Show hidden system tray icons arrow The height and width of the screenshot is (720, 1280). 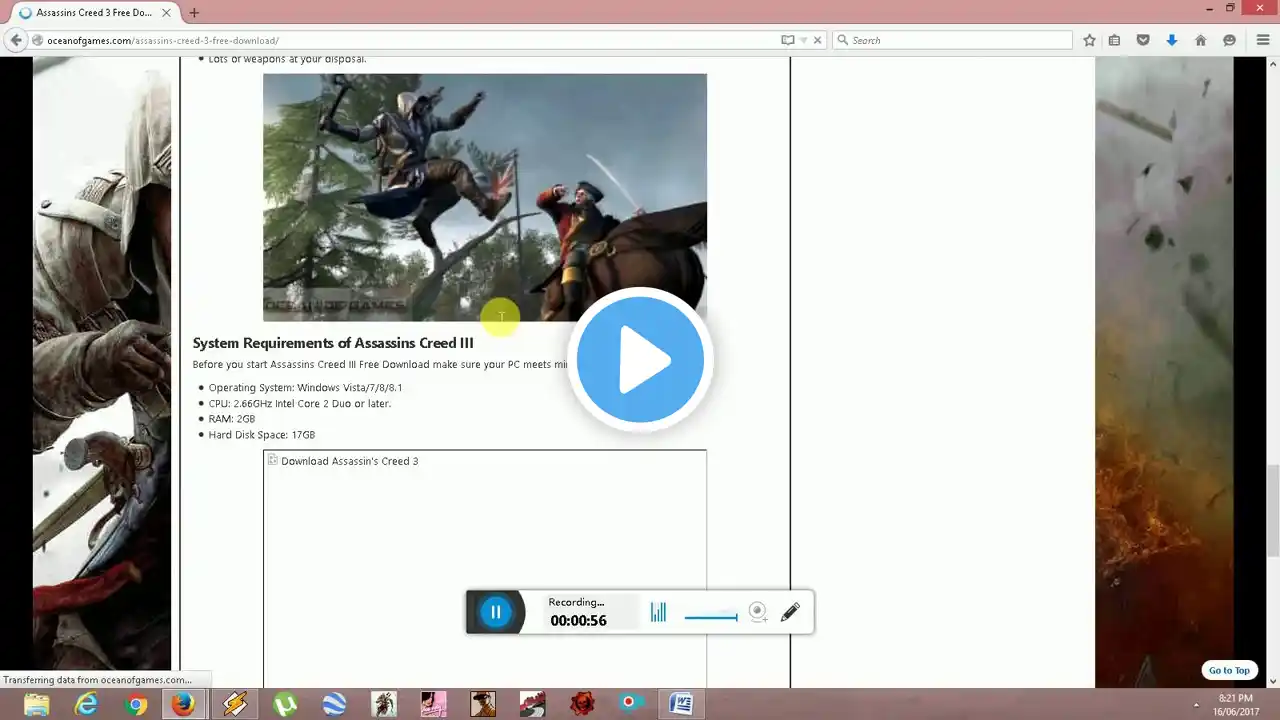[x=1195, y=705]
